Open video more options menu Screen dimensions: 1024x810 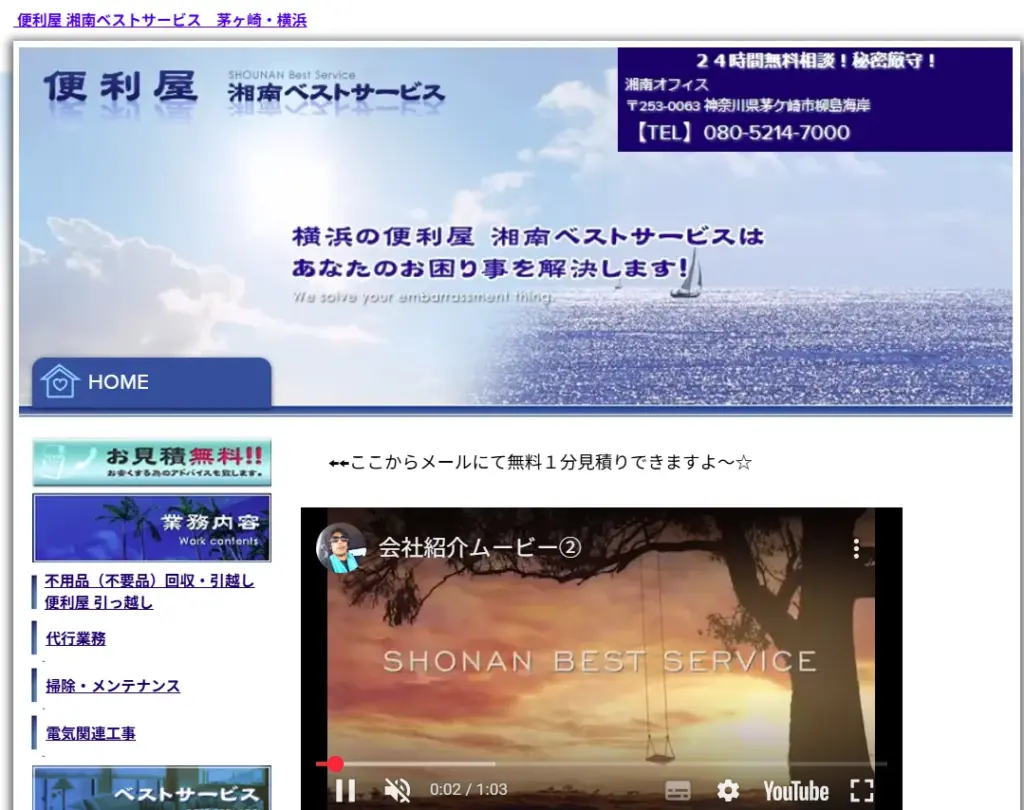click(856, 548)
